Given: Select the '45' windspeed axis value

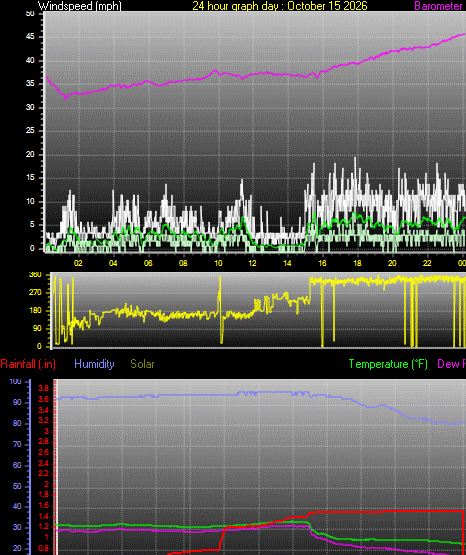Looking at the screenshot, I should pyautogui.click(x=30, y=36).
